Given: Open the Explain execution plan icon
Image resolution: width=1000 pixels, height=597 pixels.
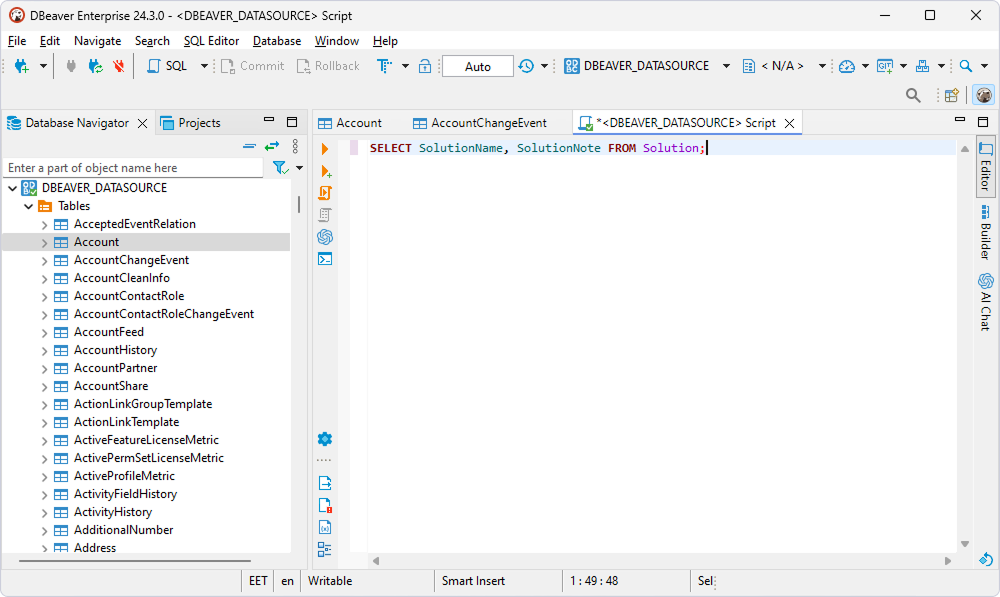Looking at the screenshot, I should coord(325,214).
